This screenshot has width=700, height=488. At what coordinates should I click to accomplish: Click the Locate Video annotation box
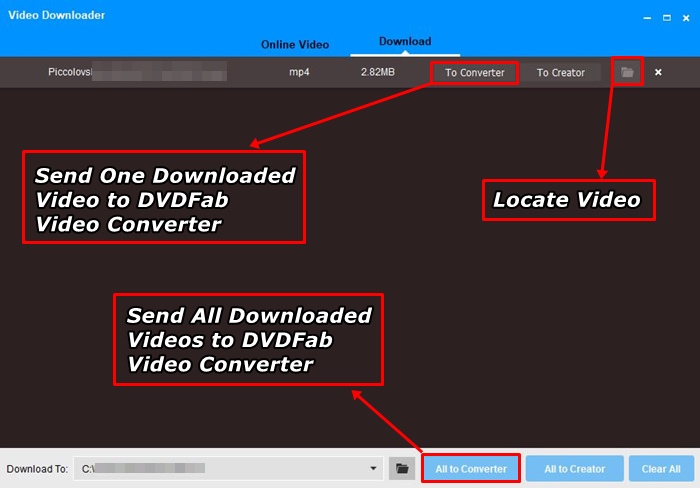(567, 200)
